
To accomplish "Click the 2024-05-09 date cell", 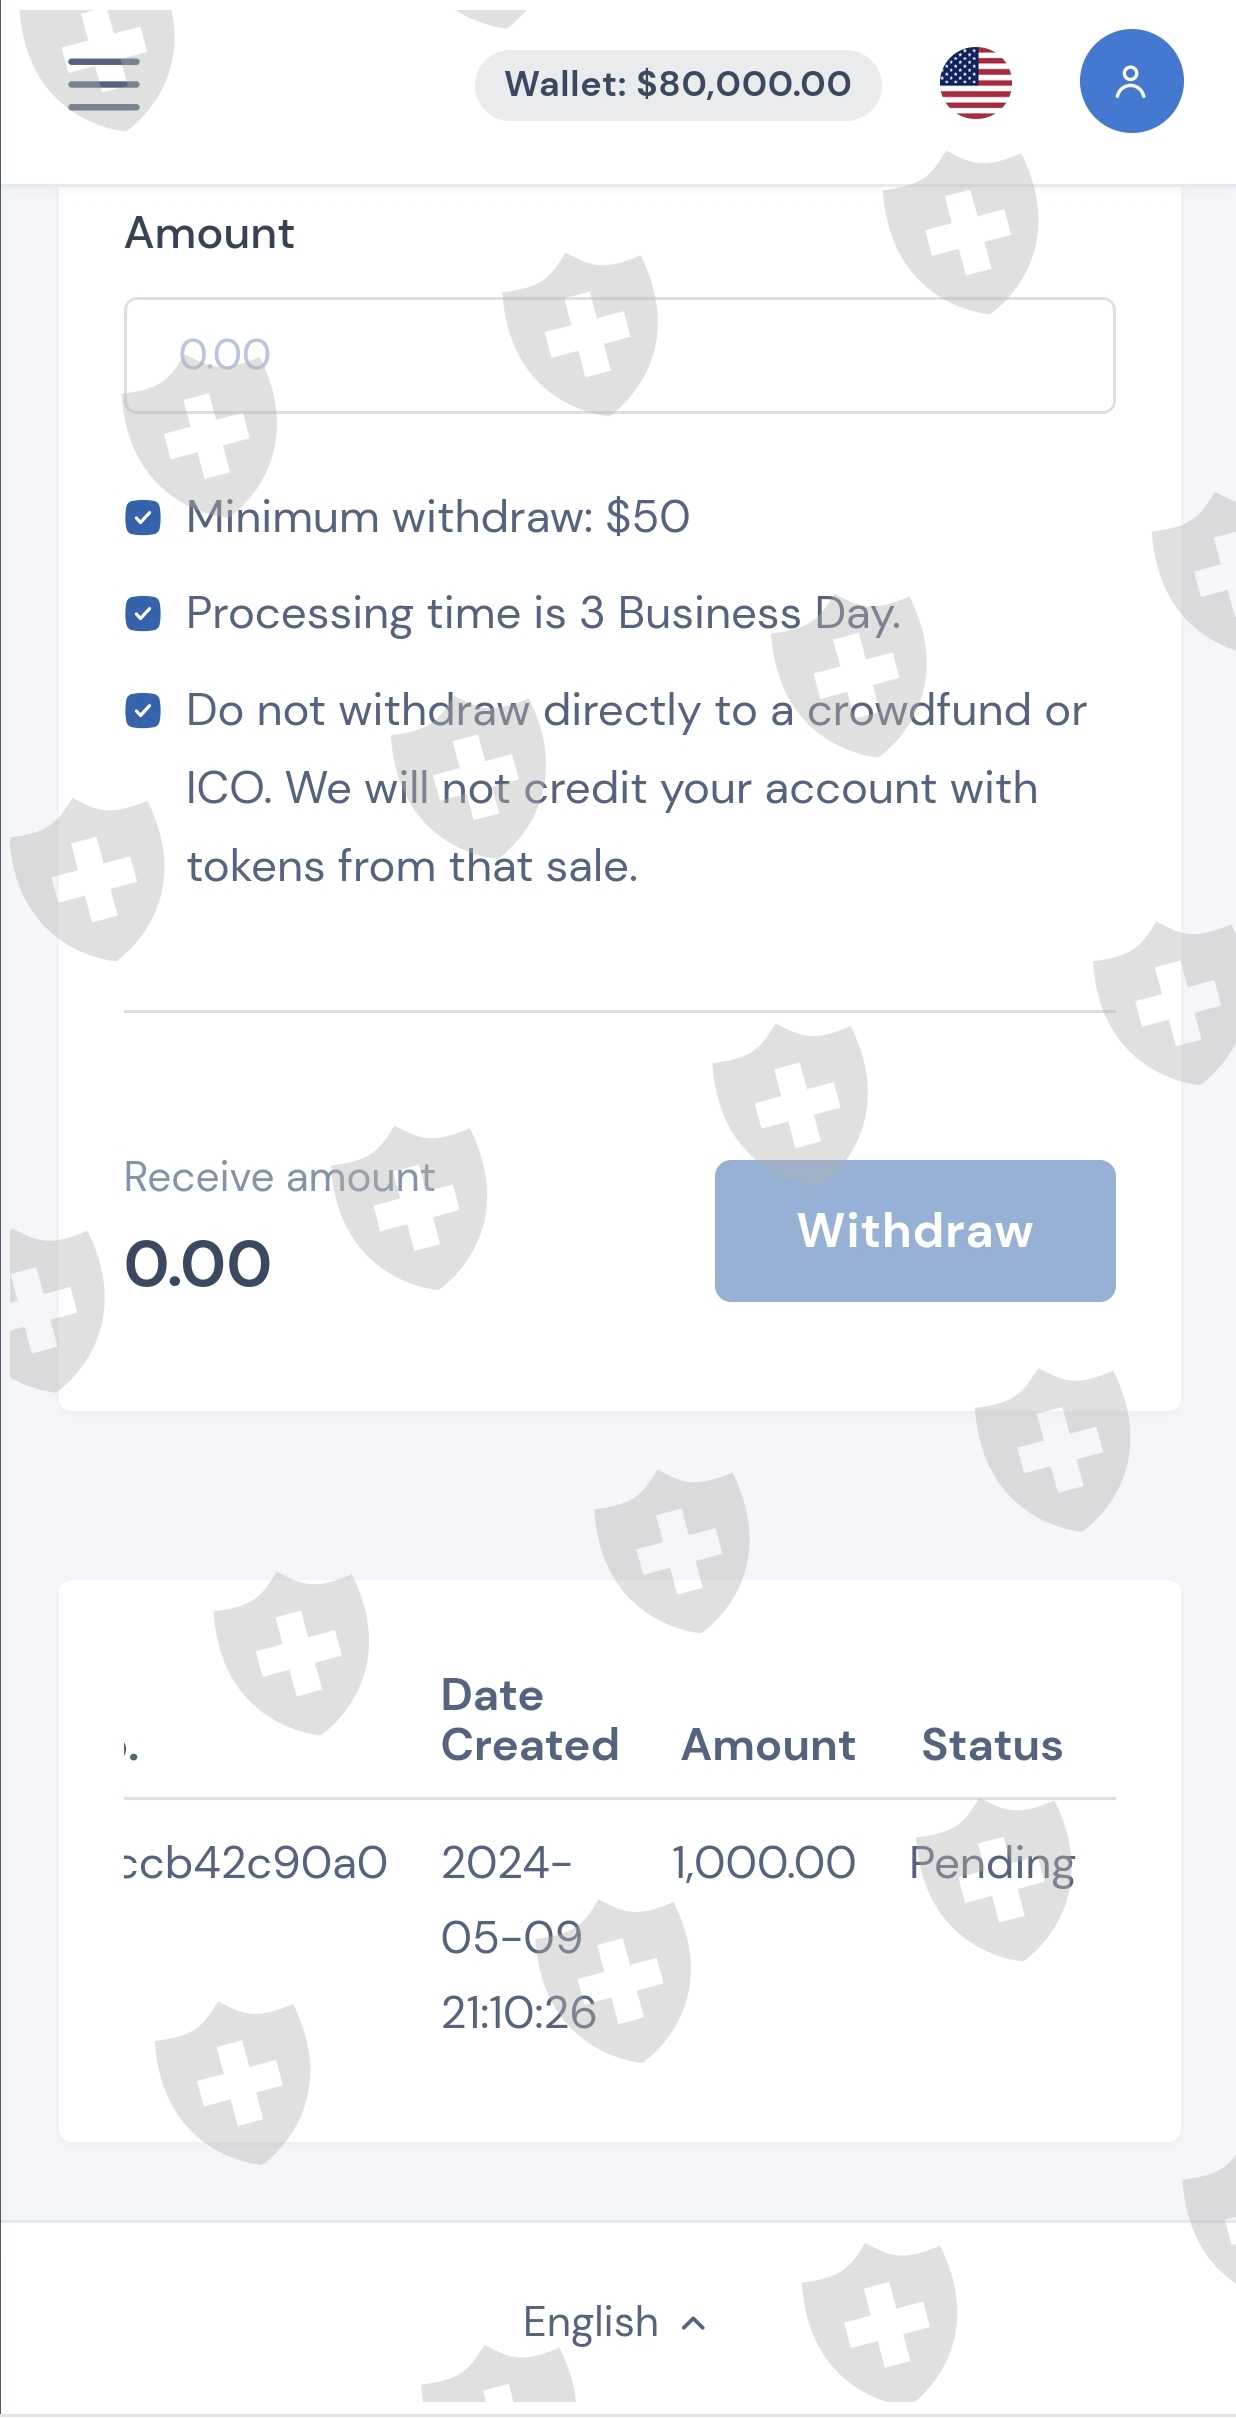I will (x=518, y=1937).
